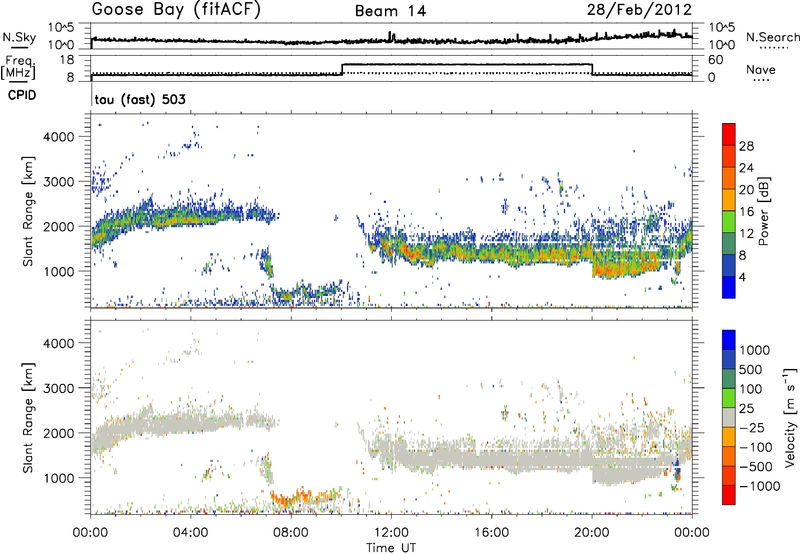800x554 pixels.
Task: Click the '16:00' time tick label
Action: (491, 533)
